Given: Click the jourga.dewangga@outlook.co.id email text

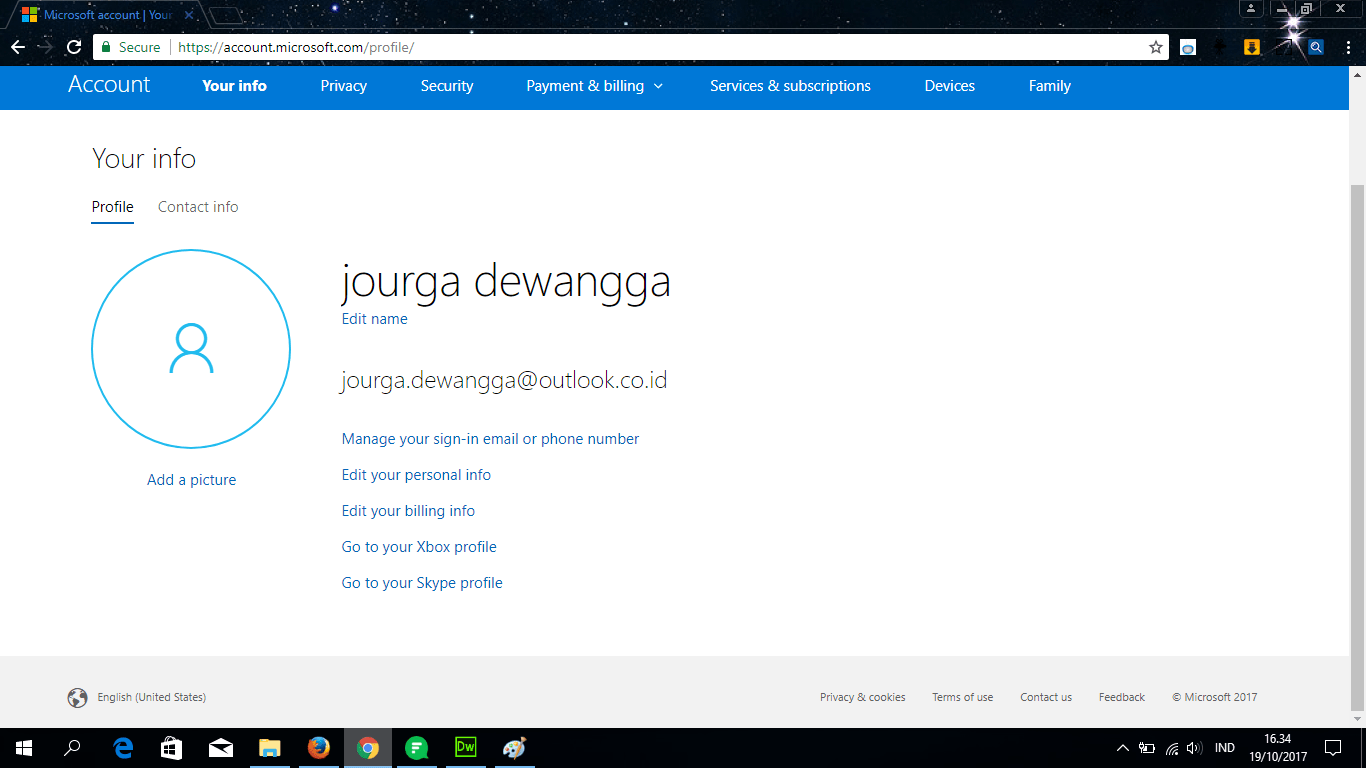Looking at the screenshot, I should [x=504, y=381].
